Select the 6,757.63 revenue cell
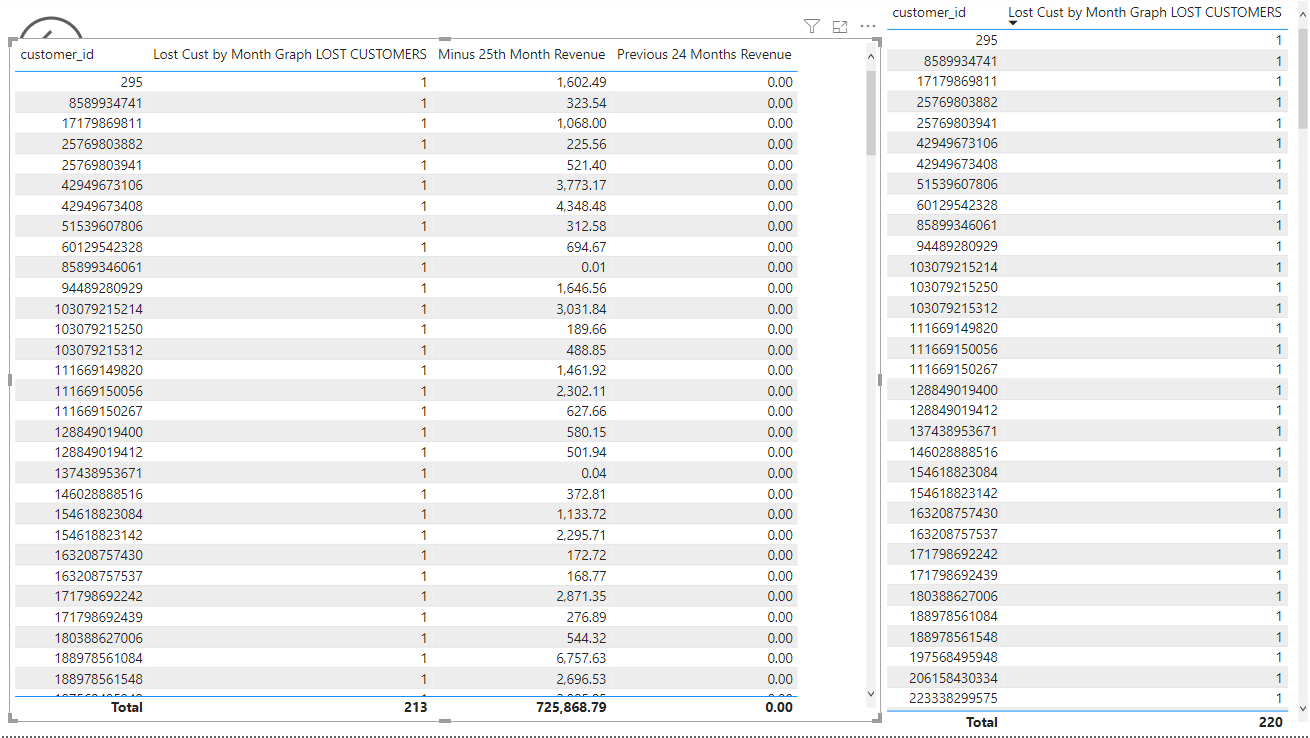This screenshot has height=738, width=1310. click(x=581, y=658)
